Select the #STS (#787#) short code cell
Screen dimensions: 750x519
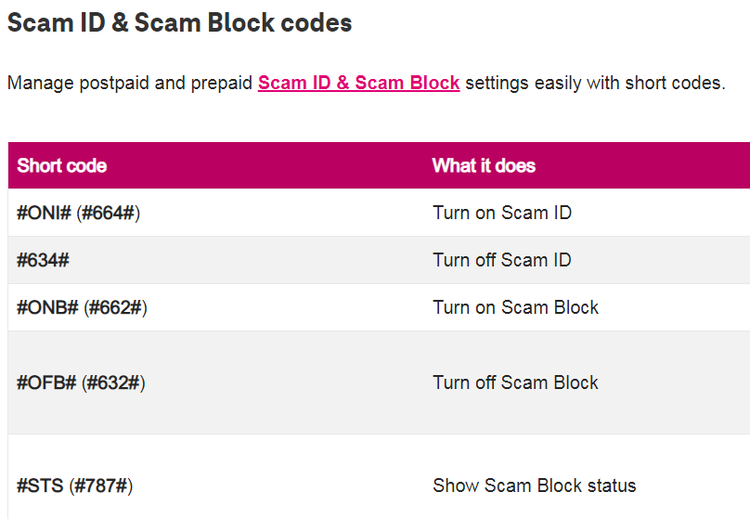tap(75, 486)
